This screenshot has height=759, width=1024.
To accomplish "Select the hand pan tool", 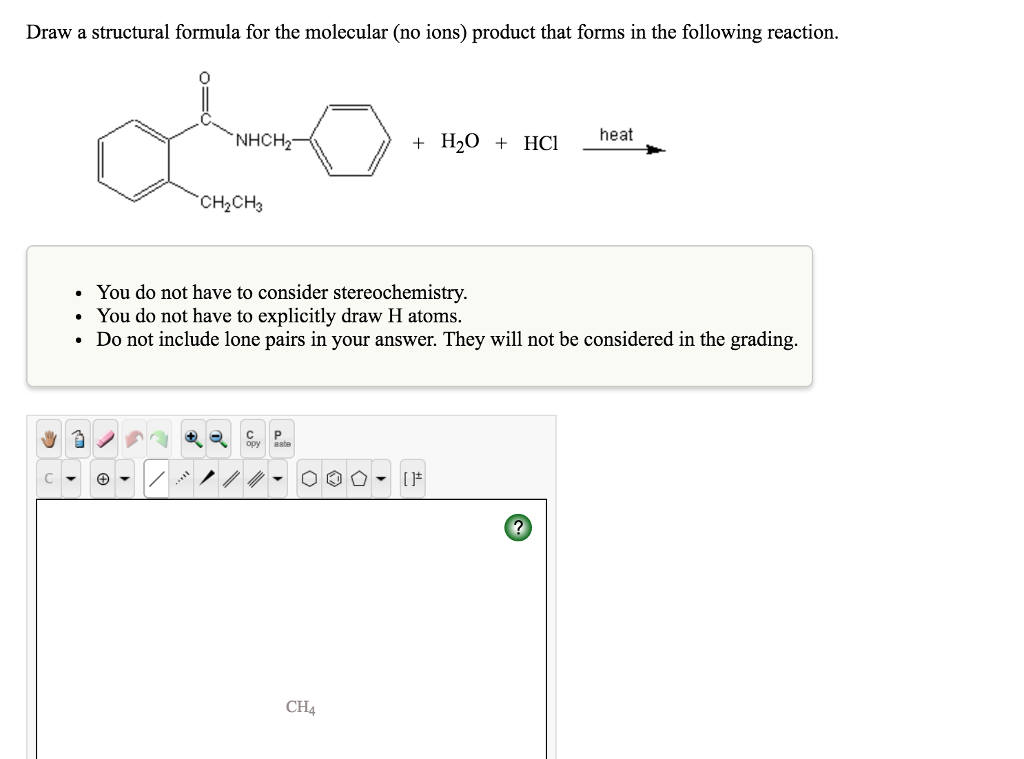I will pos(48,437).
